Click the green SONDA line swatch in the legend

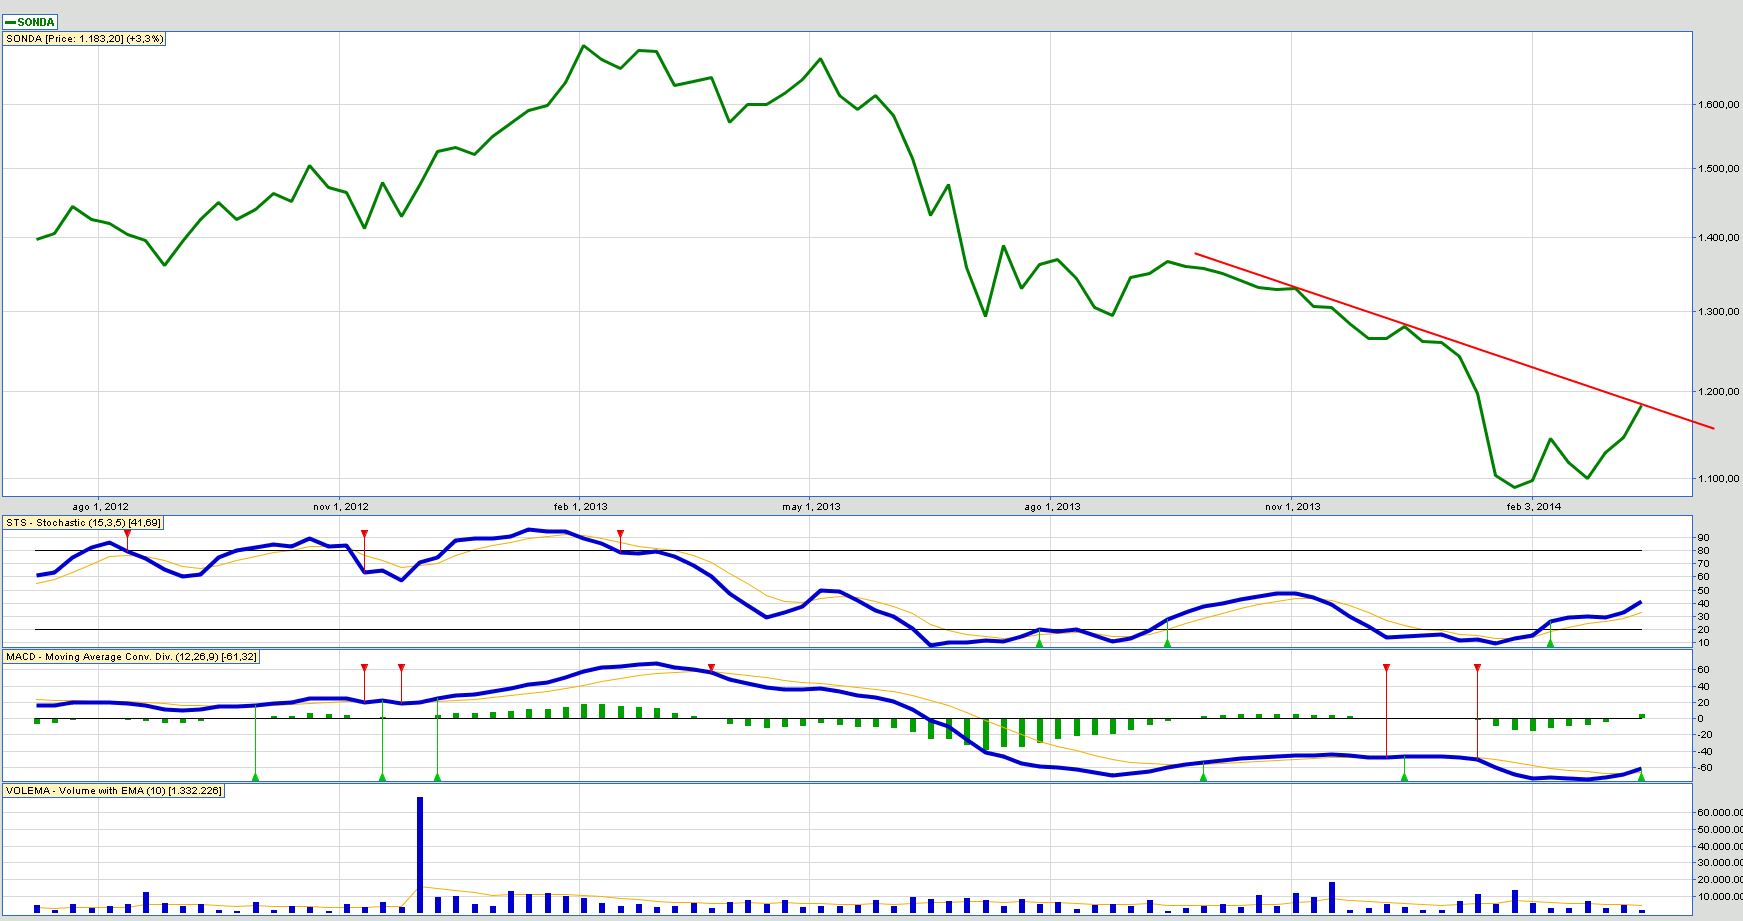[x=11, y=22]
